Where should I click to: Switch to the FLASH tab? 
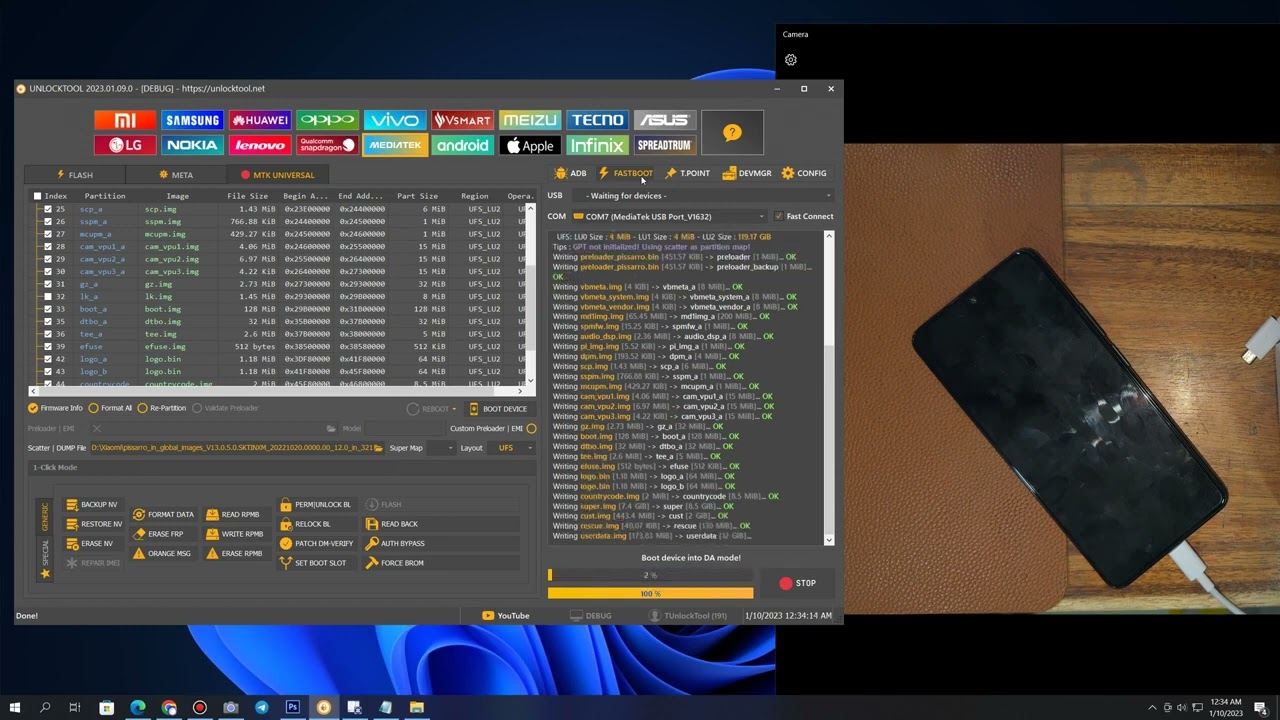(75, 175)
